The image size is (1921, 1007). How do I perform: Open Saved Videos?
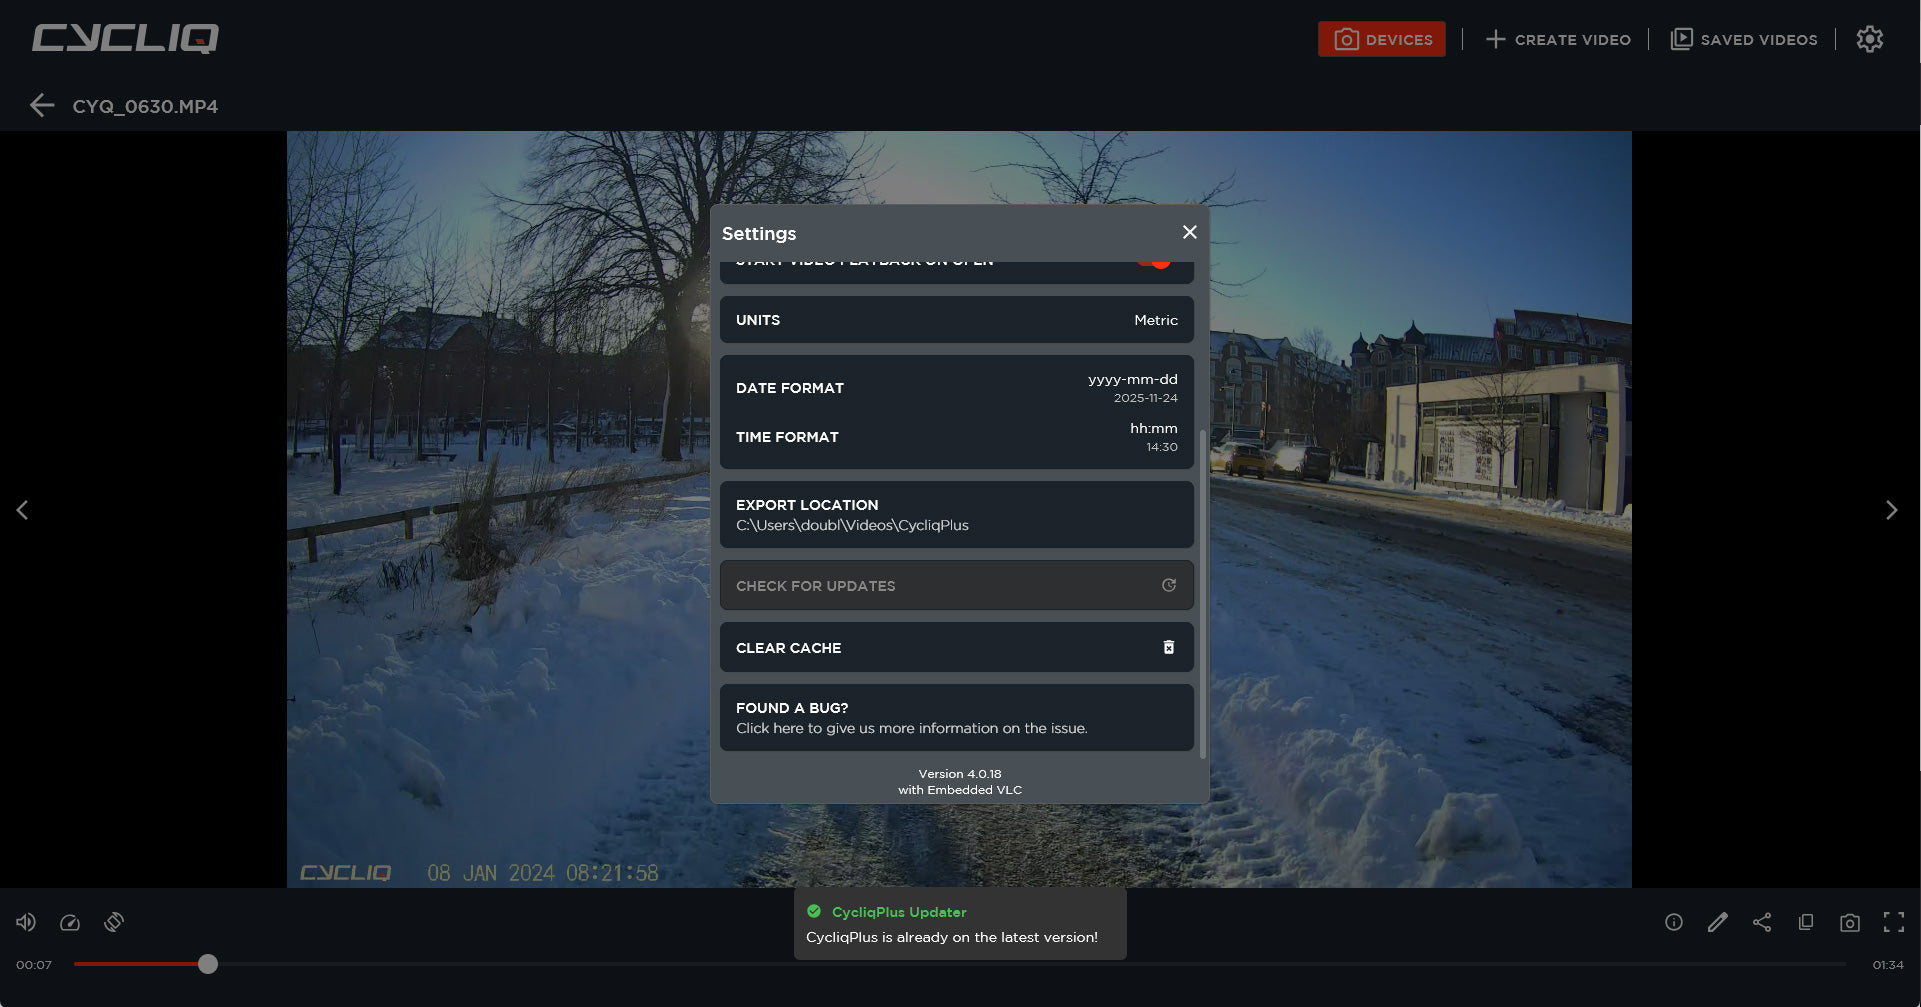coord(1744,39)
